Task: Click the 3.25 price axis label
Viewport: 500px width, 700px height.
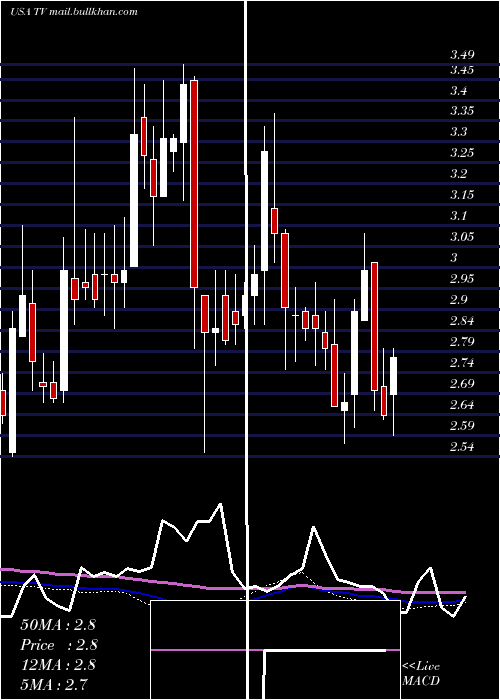Action: [x=462, y=153]
